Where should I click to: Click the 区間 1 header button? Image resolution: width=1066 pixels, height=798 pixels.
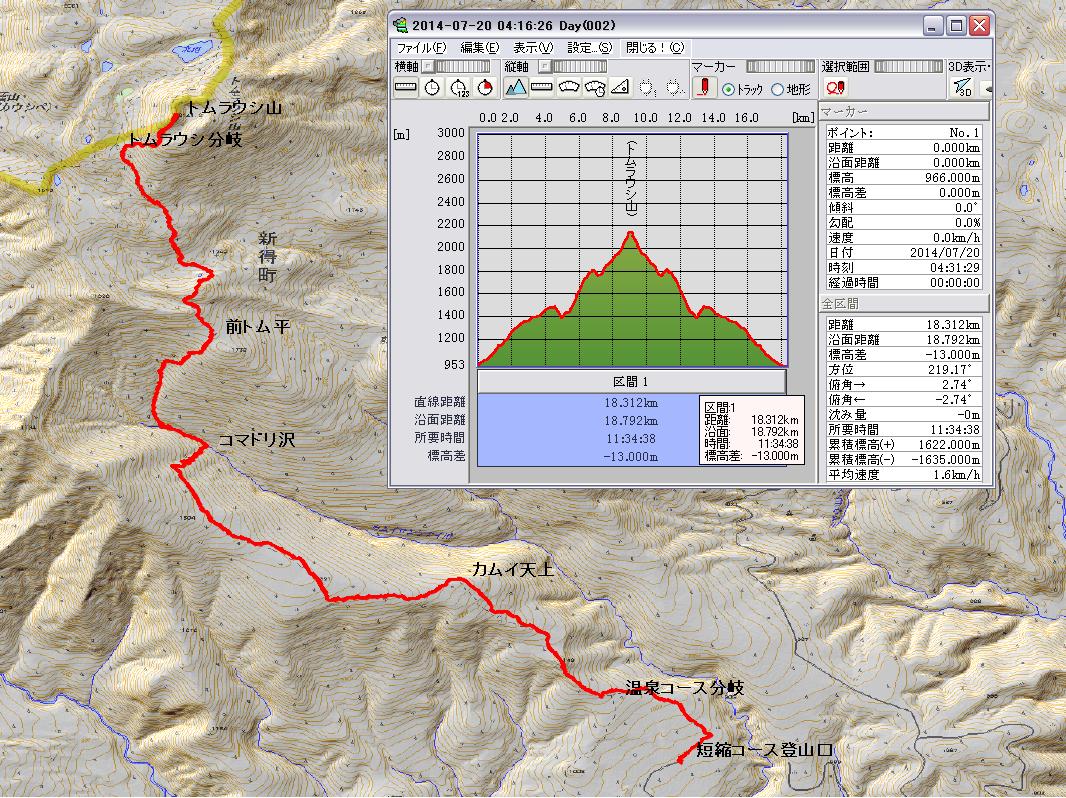pos(632,382)
